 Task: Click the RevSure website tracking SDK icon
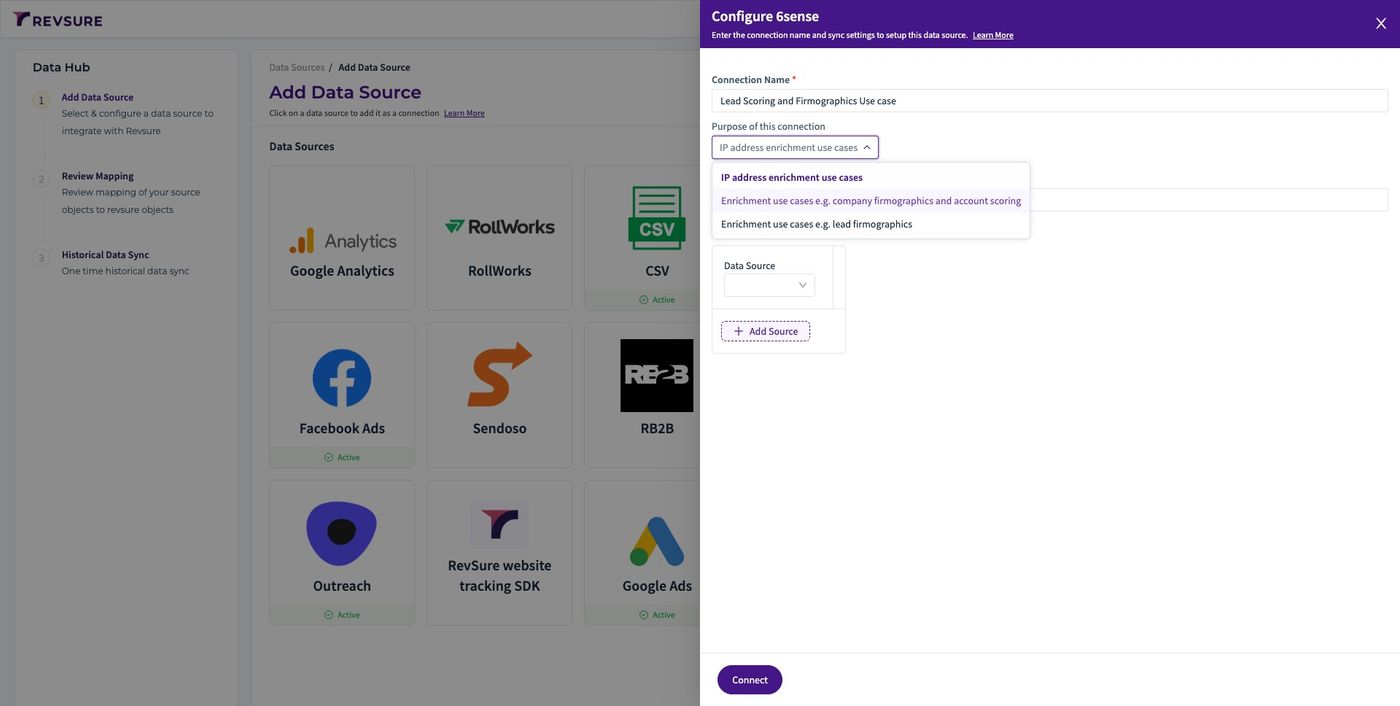[x=499, y=525]
